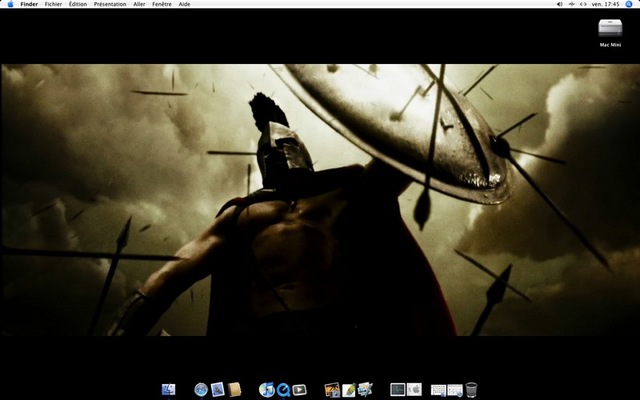Launch iTunes from the Dock
Viewport: 640px width, 400px height.
(267, 389)
